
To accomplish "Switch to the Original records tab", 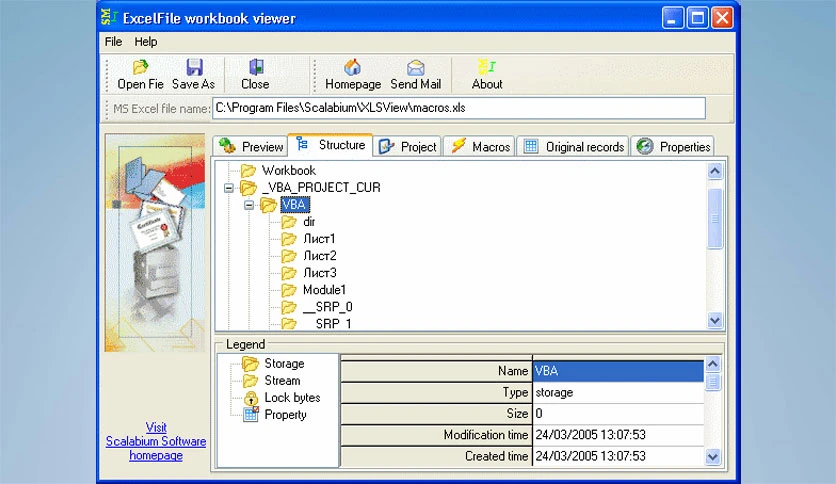I will pos(573,147).
